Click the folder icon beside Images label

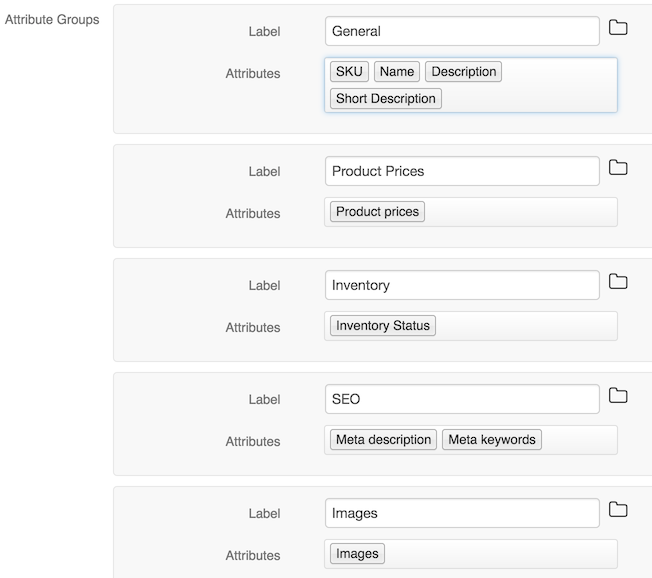click(x=618, y=510)
